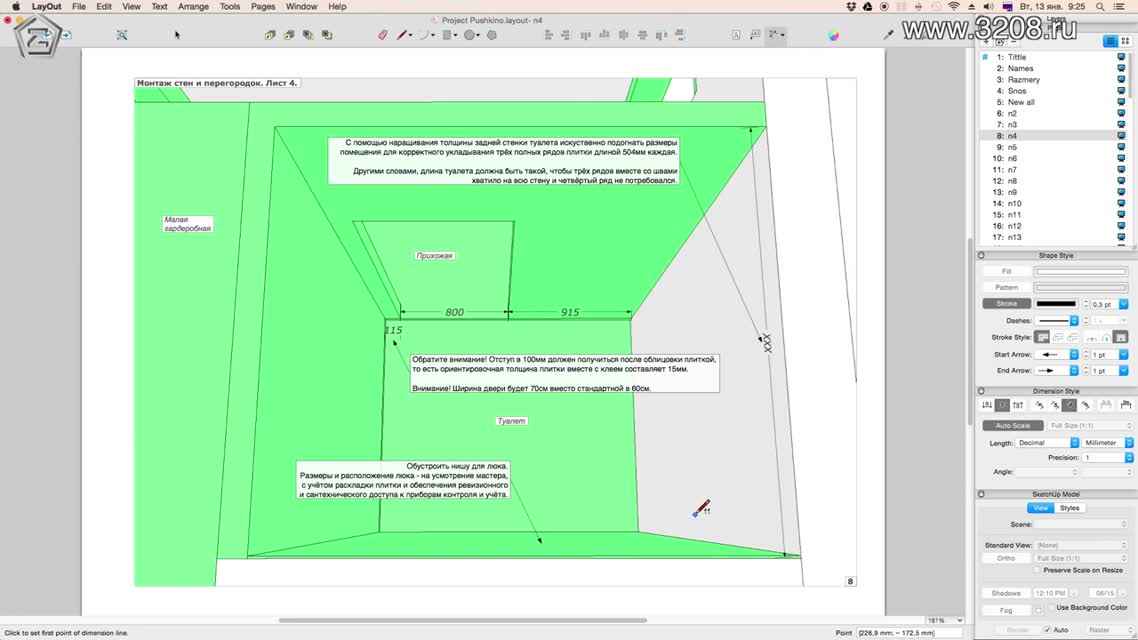This screenshot has height=640, width=1138.
Task: Choose the Rectangle shape tool
Action: tap(446, 35)
